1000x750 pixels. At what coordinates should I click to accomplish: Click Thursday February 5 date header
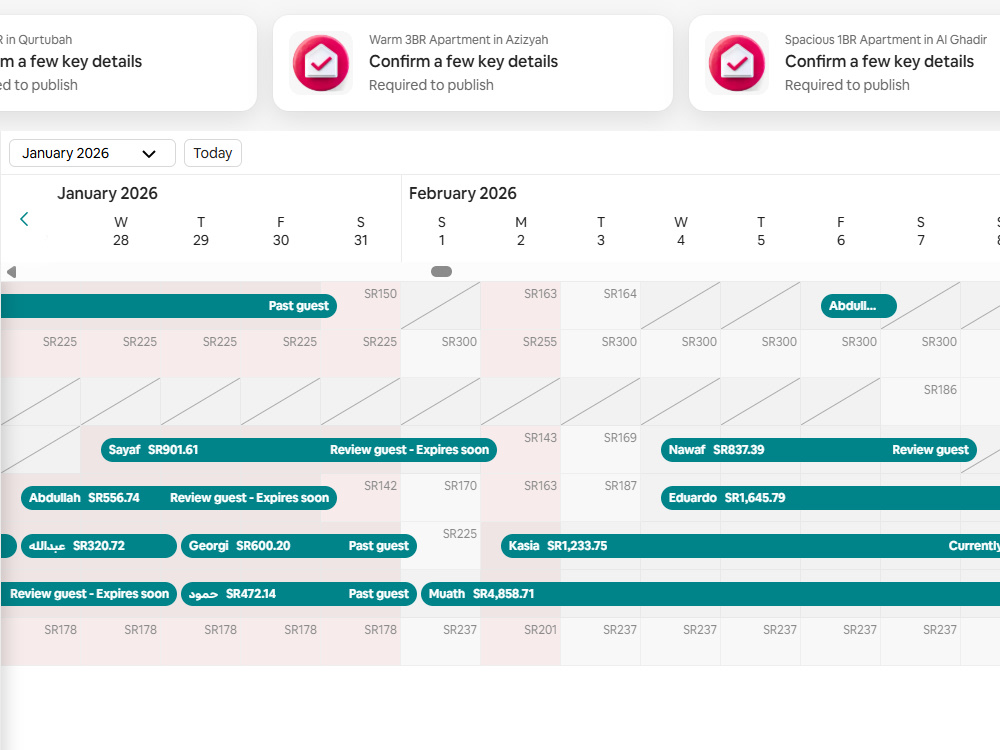[761, 231]
